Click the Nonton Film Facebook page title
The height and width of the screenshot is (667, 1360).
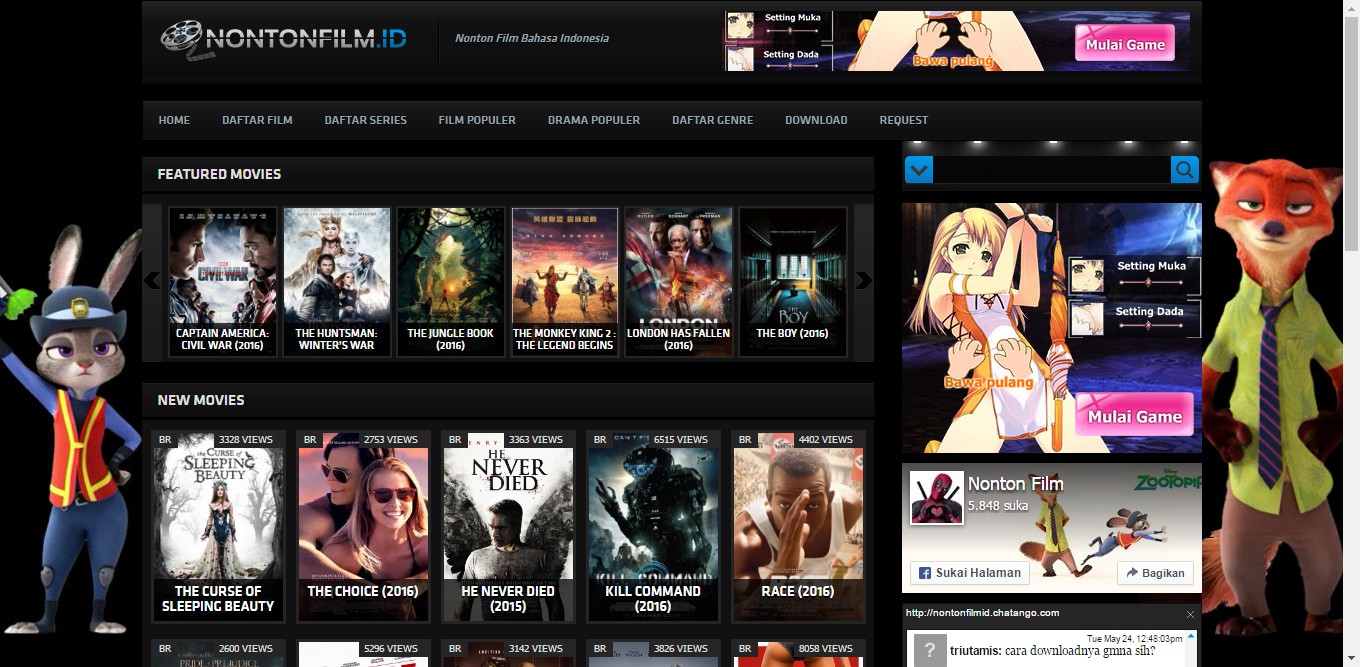[1015, 484]
